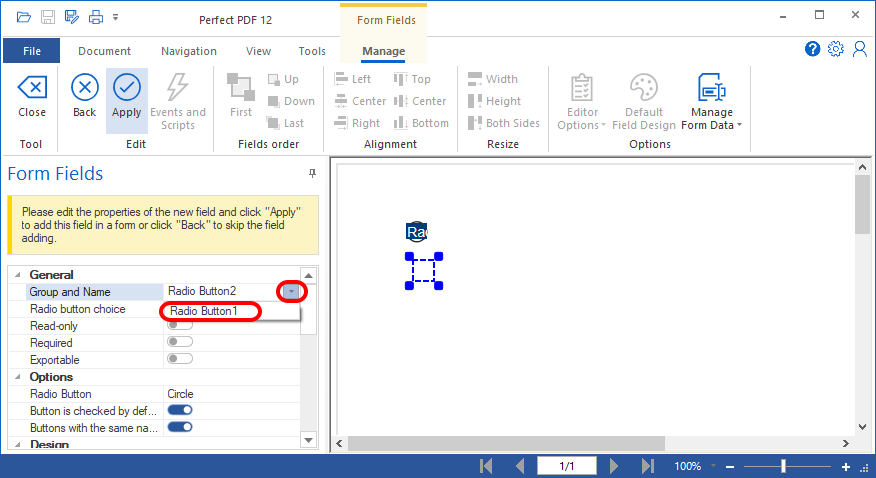Go to next page
The image size is (876, 478).
(613, 466)
